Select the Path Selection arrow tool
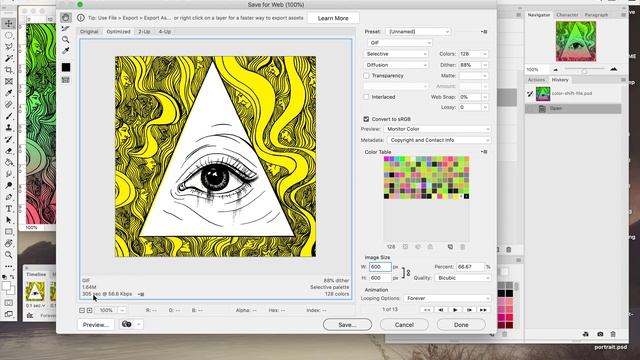 (x=9, y=220)
